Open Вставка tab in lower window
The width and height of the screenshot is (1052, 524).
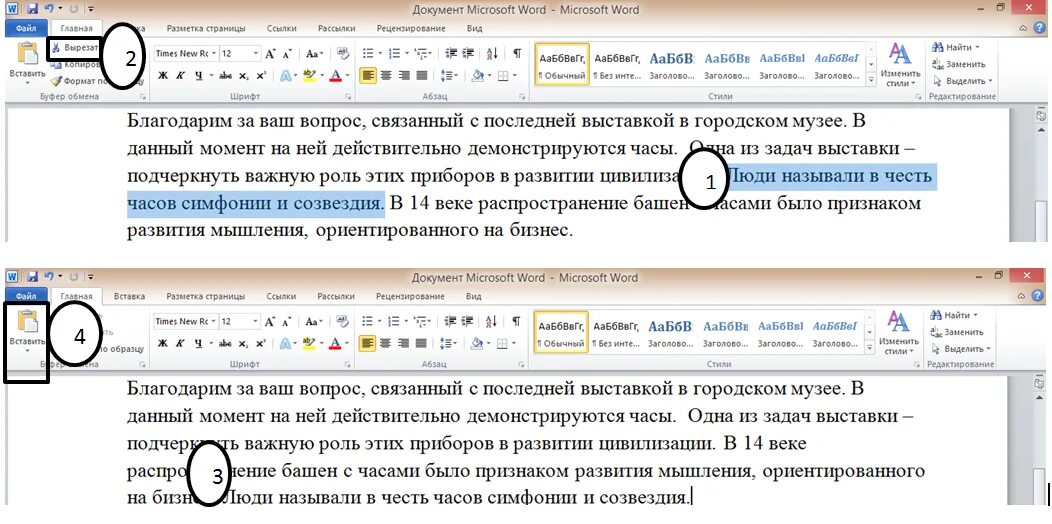point(129,296)
